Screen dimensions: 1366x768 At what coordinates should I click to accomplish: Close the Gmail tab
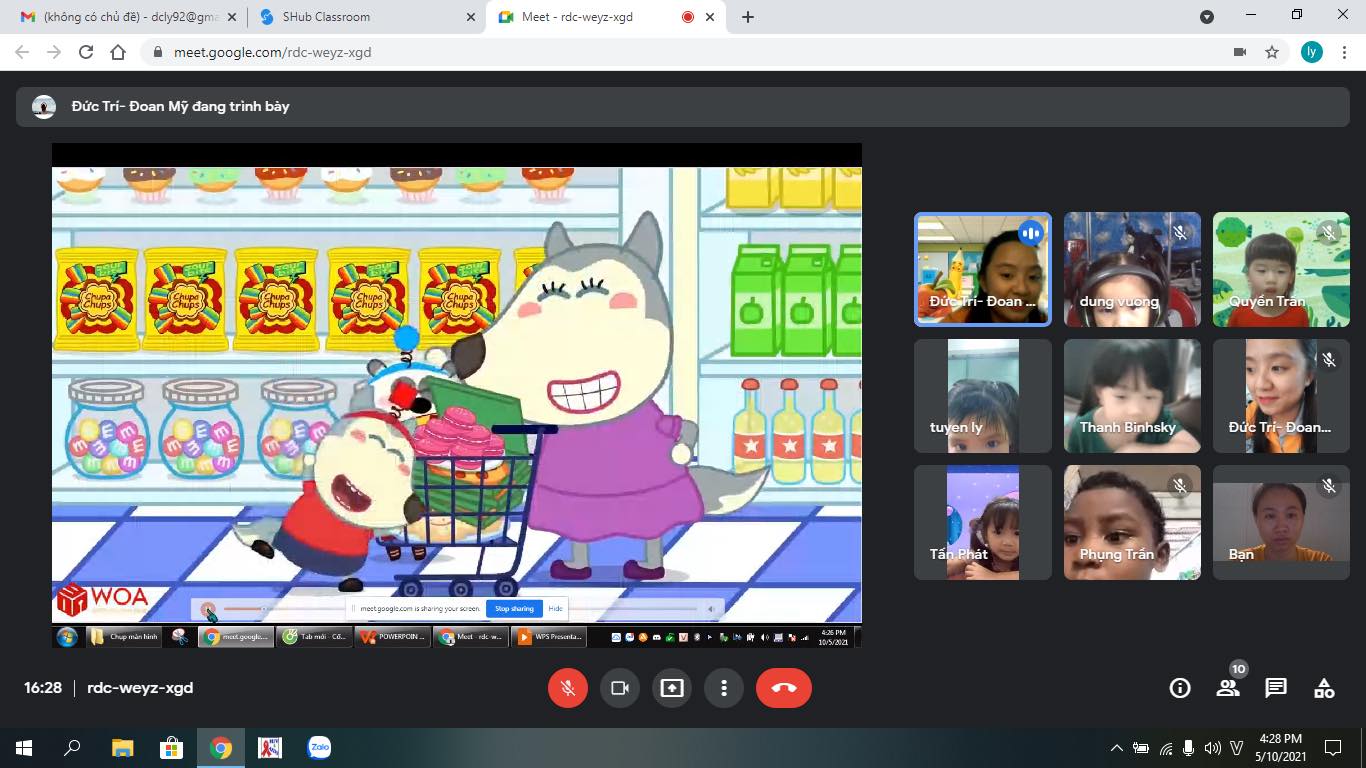click(233, 17)
